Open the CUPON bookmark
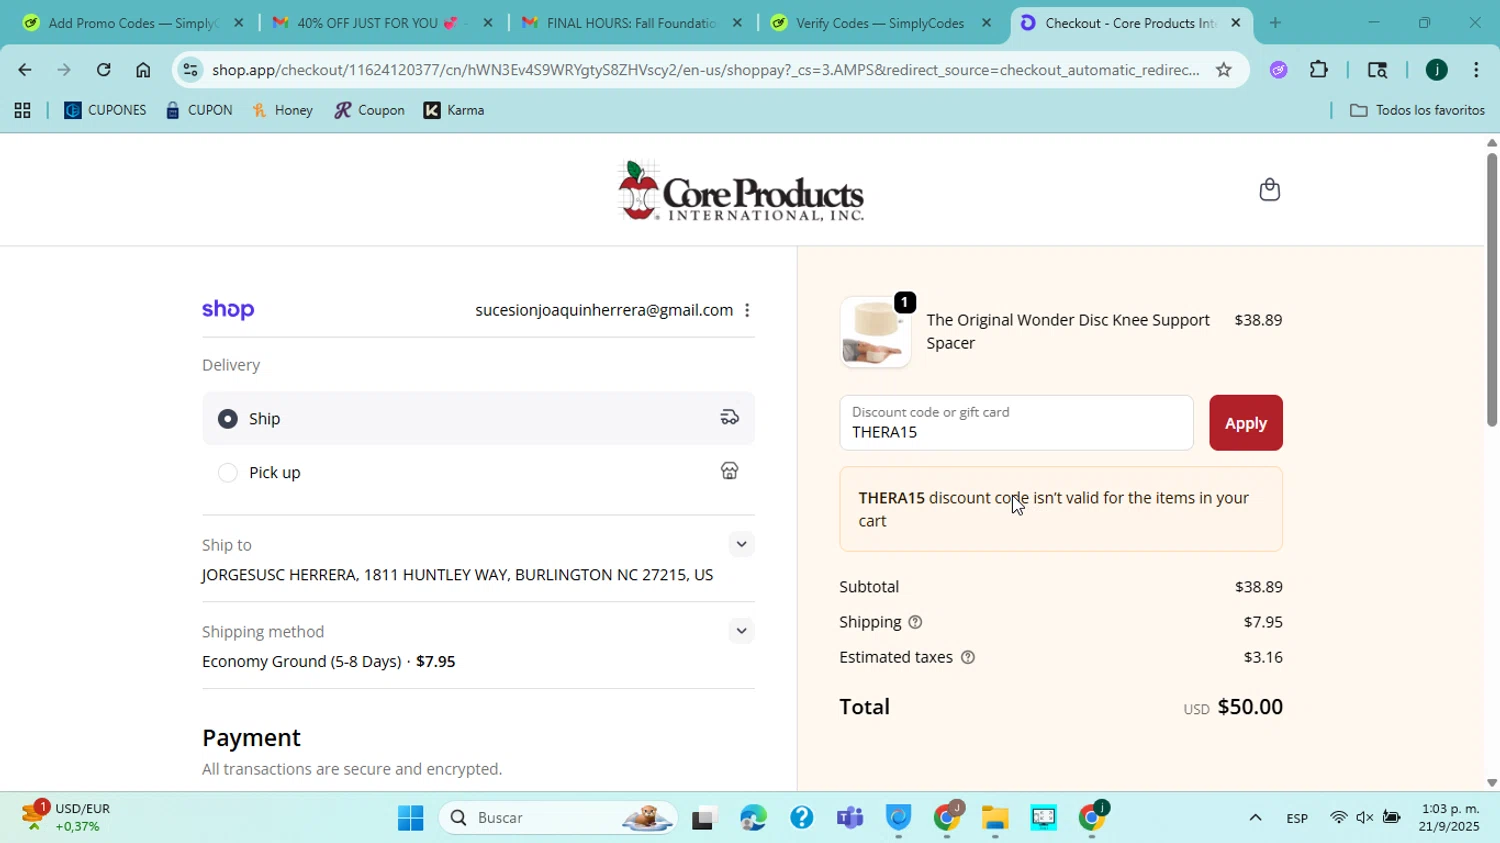The image size is (1500, 843). [199, 111]
